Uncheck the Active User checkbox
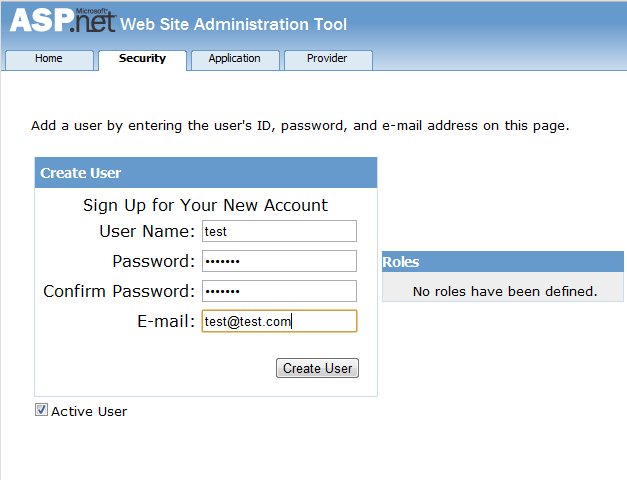Image resolution: width=627 pixels, height=480 pixels. click(x=41, y=409)
